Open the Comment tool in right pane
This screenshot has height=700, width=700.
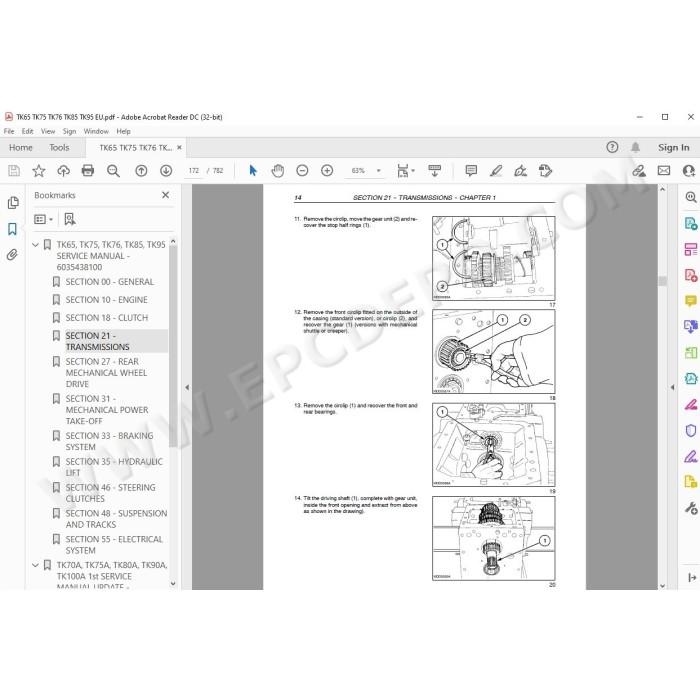click(x=691, y=301)
